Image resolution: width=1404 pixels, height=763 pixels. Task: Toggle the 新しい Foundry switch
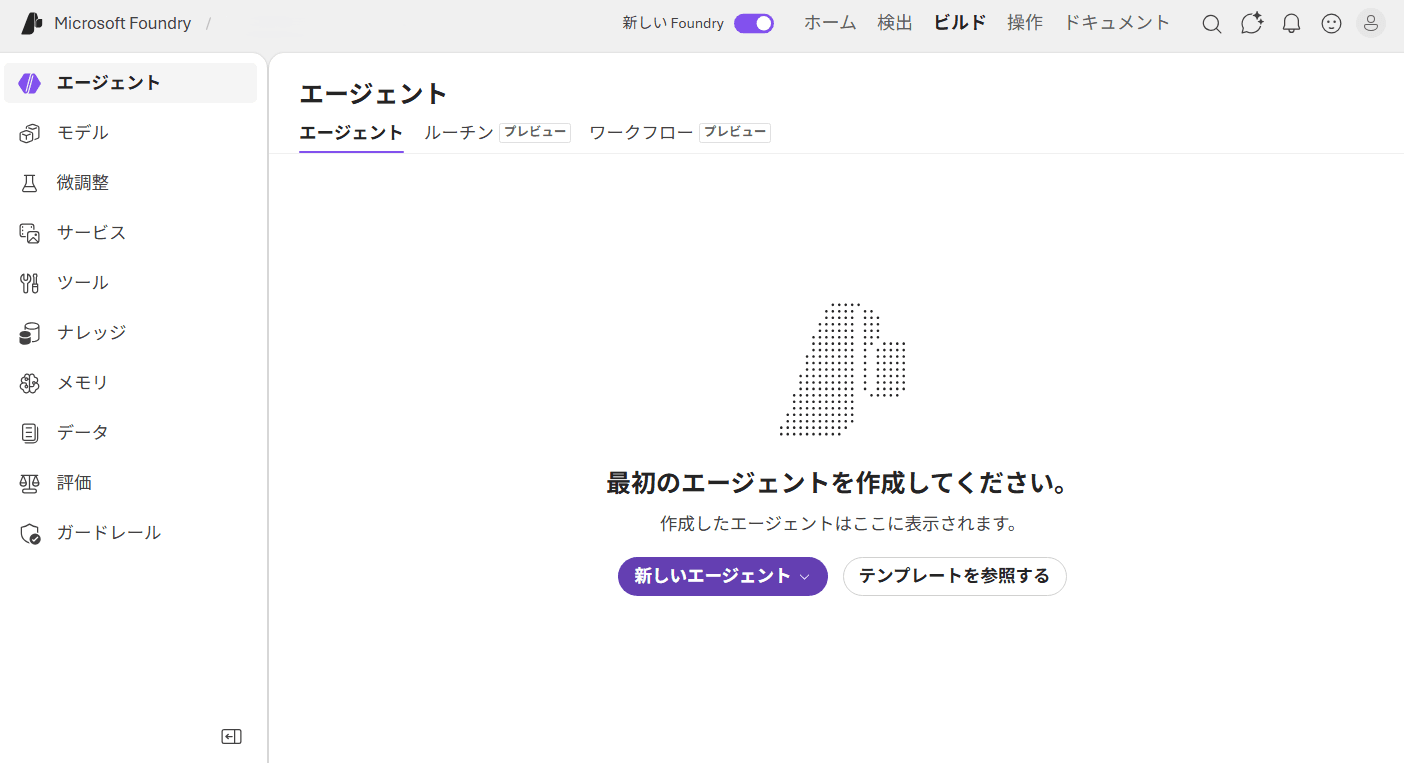[754, 23]
